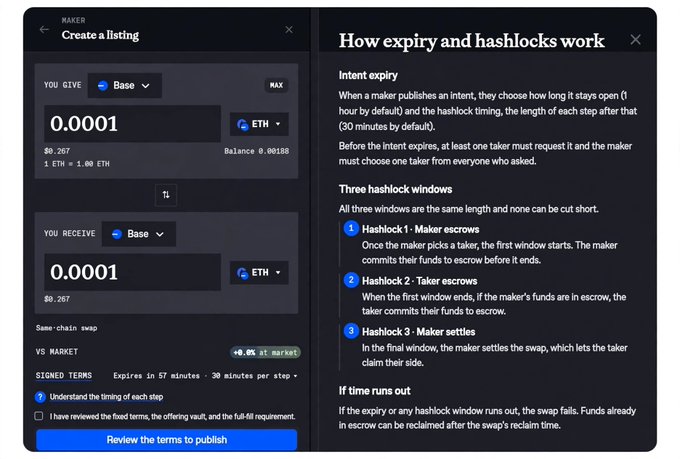The height and width of the screenshot is (459, 680).
Task: Click the MAX button
Action: point(276,85)
